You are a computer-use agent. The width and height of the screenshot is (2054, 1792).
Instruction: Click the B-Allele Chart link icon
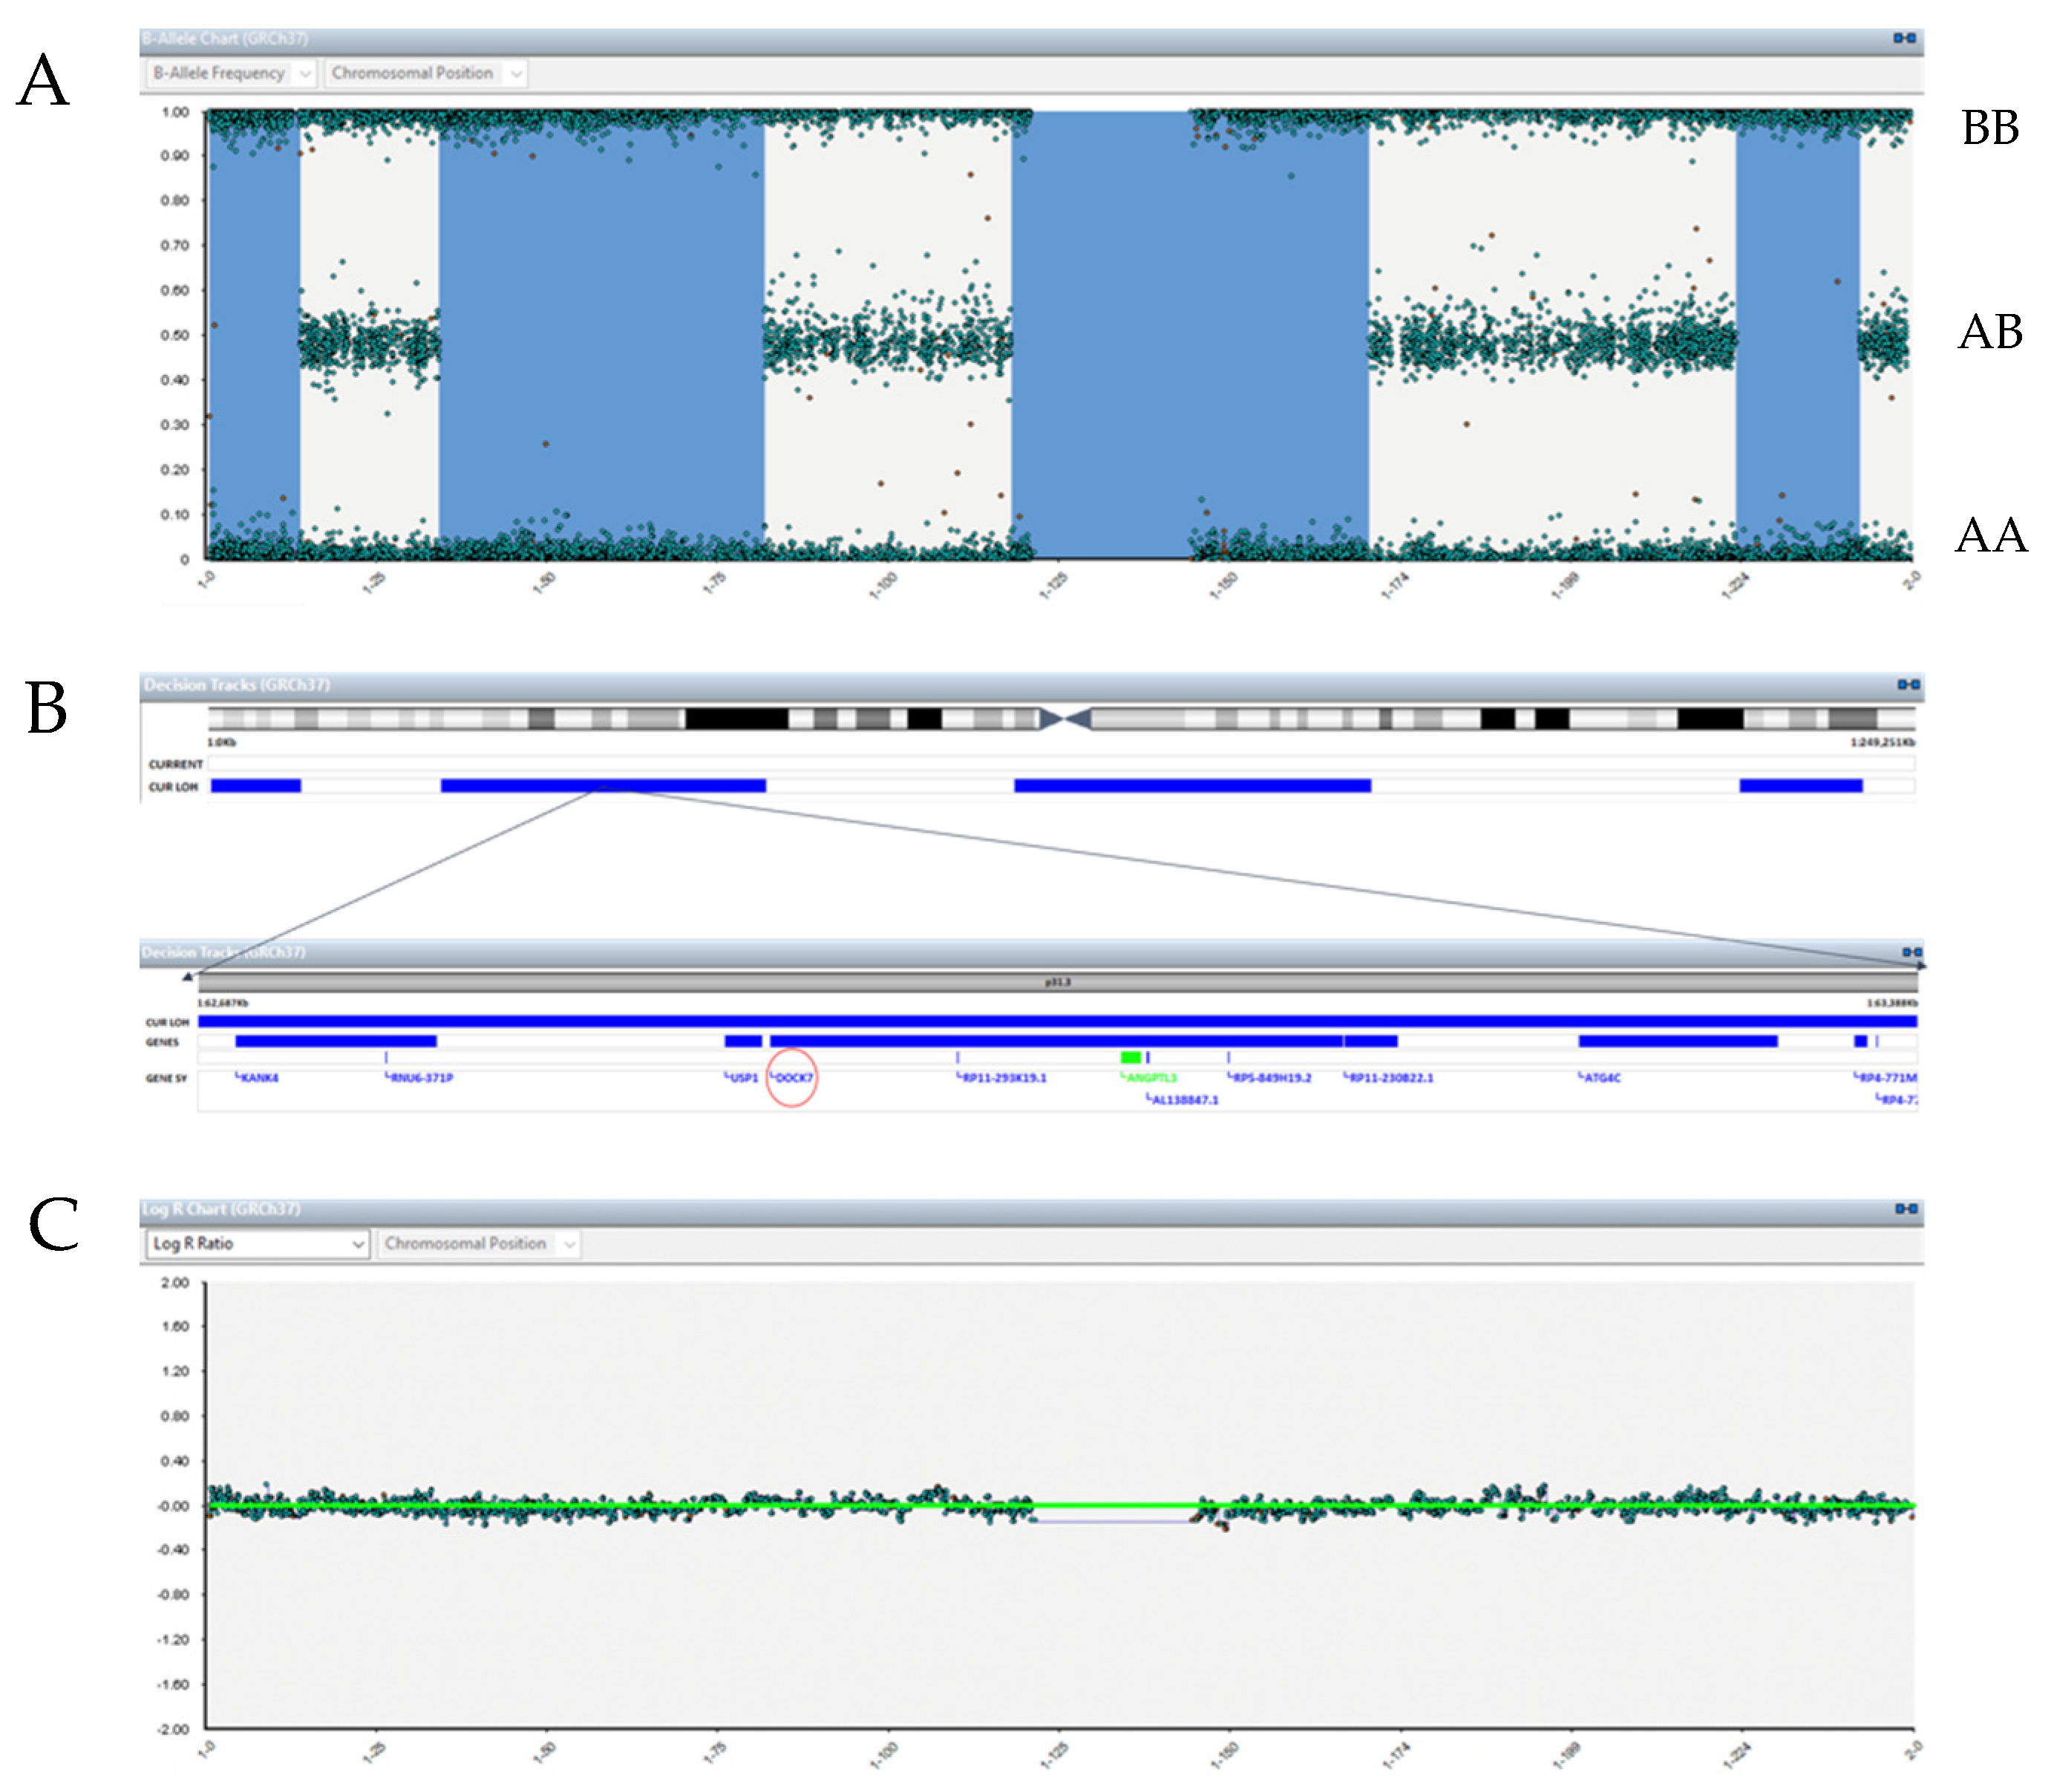click(1903, 38)
